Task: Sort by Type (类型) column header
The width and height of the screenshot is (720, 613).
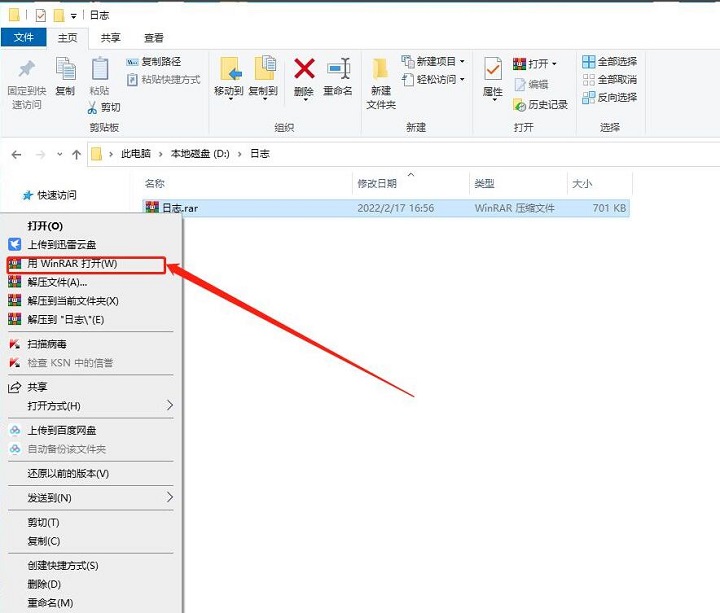Action: click(x=518, y=184)
